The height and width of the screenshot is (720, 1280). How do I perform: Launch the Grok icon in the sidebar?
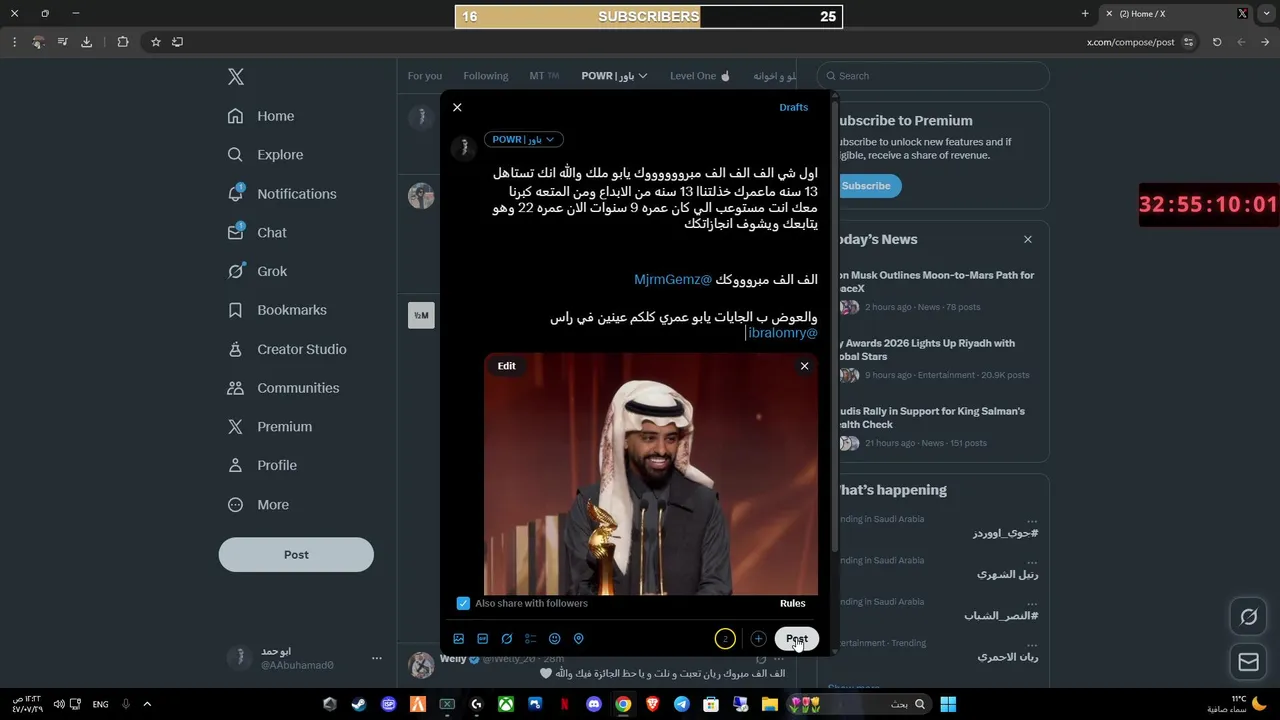tap(235, 271)
